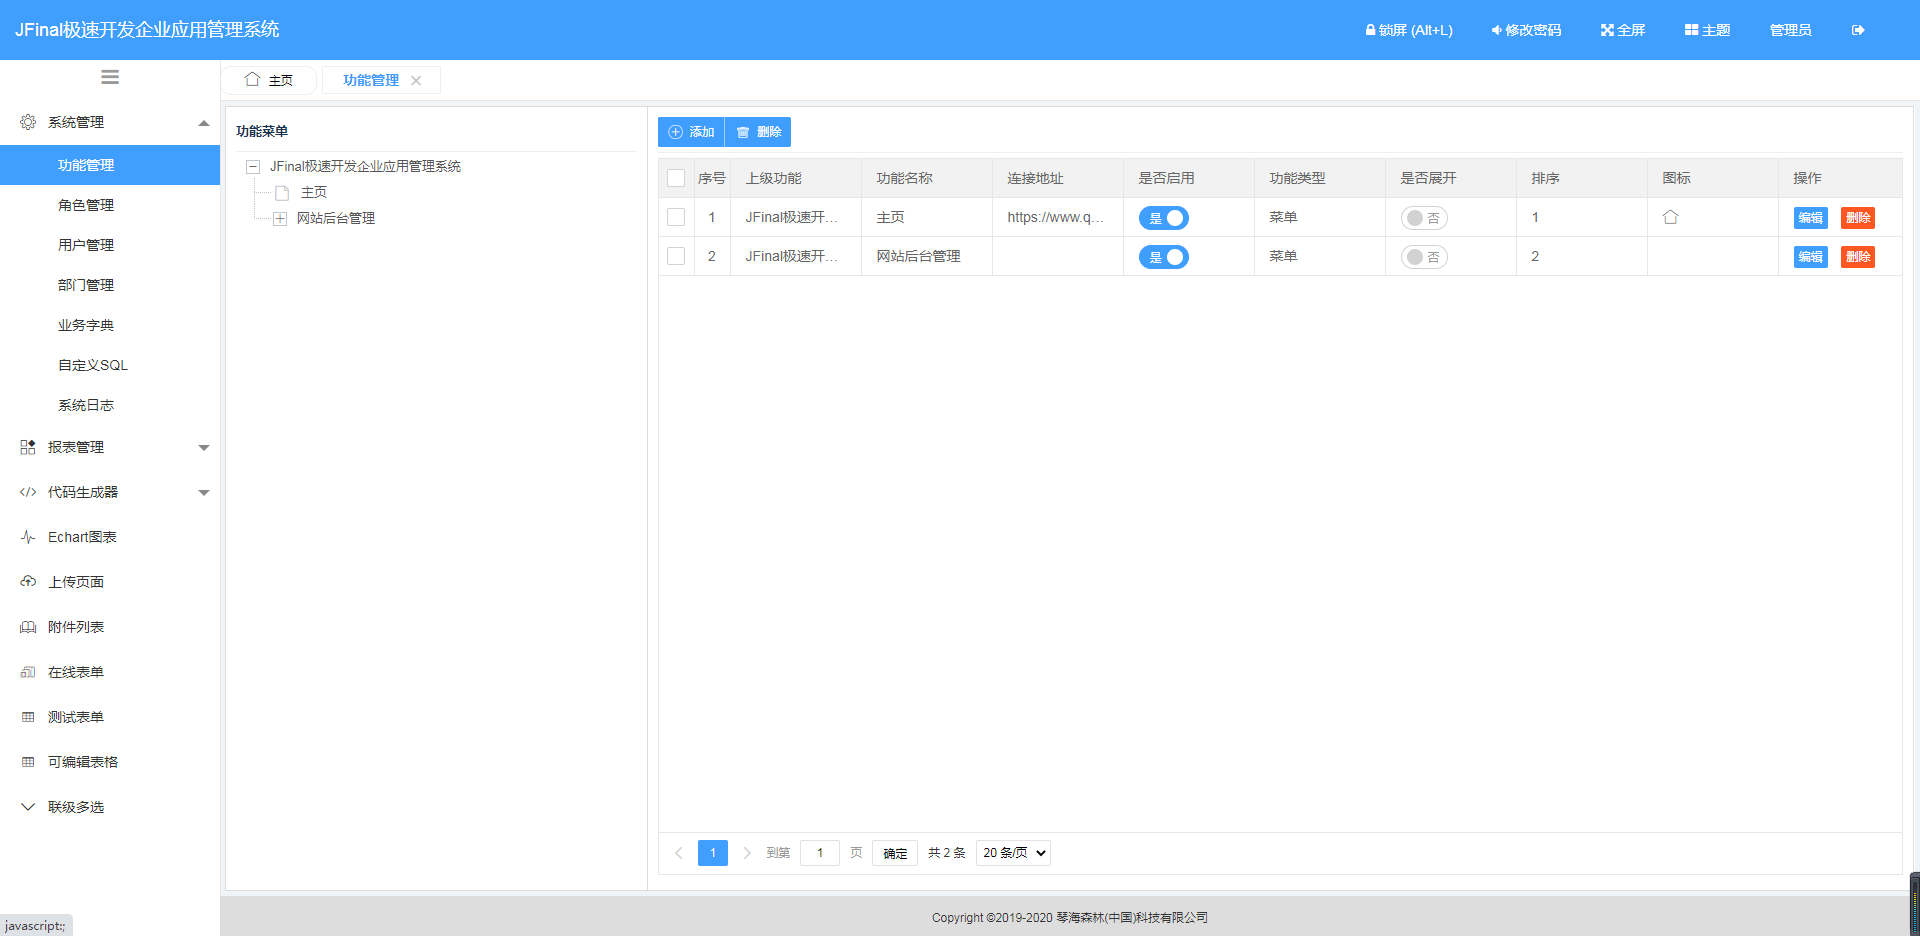Click the JFinal system title in header
Viewport: 1920px width, 936px height.
pyautogui.click(x=147, y=30)
